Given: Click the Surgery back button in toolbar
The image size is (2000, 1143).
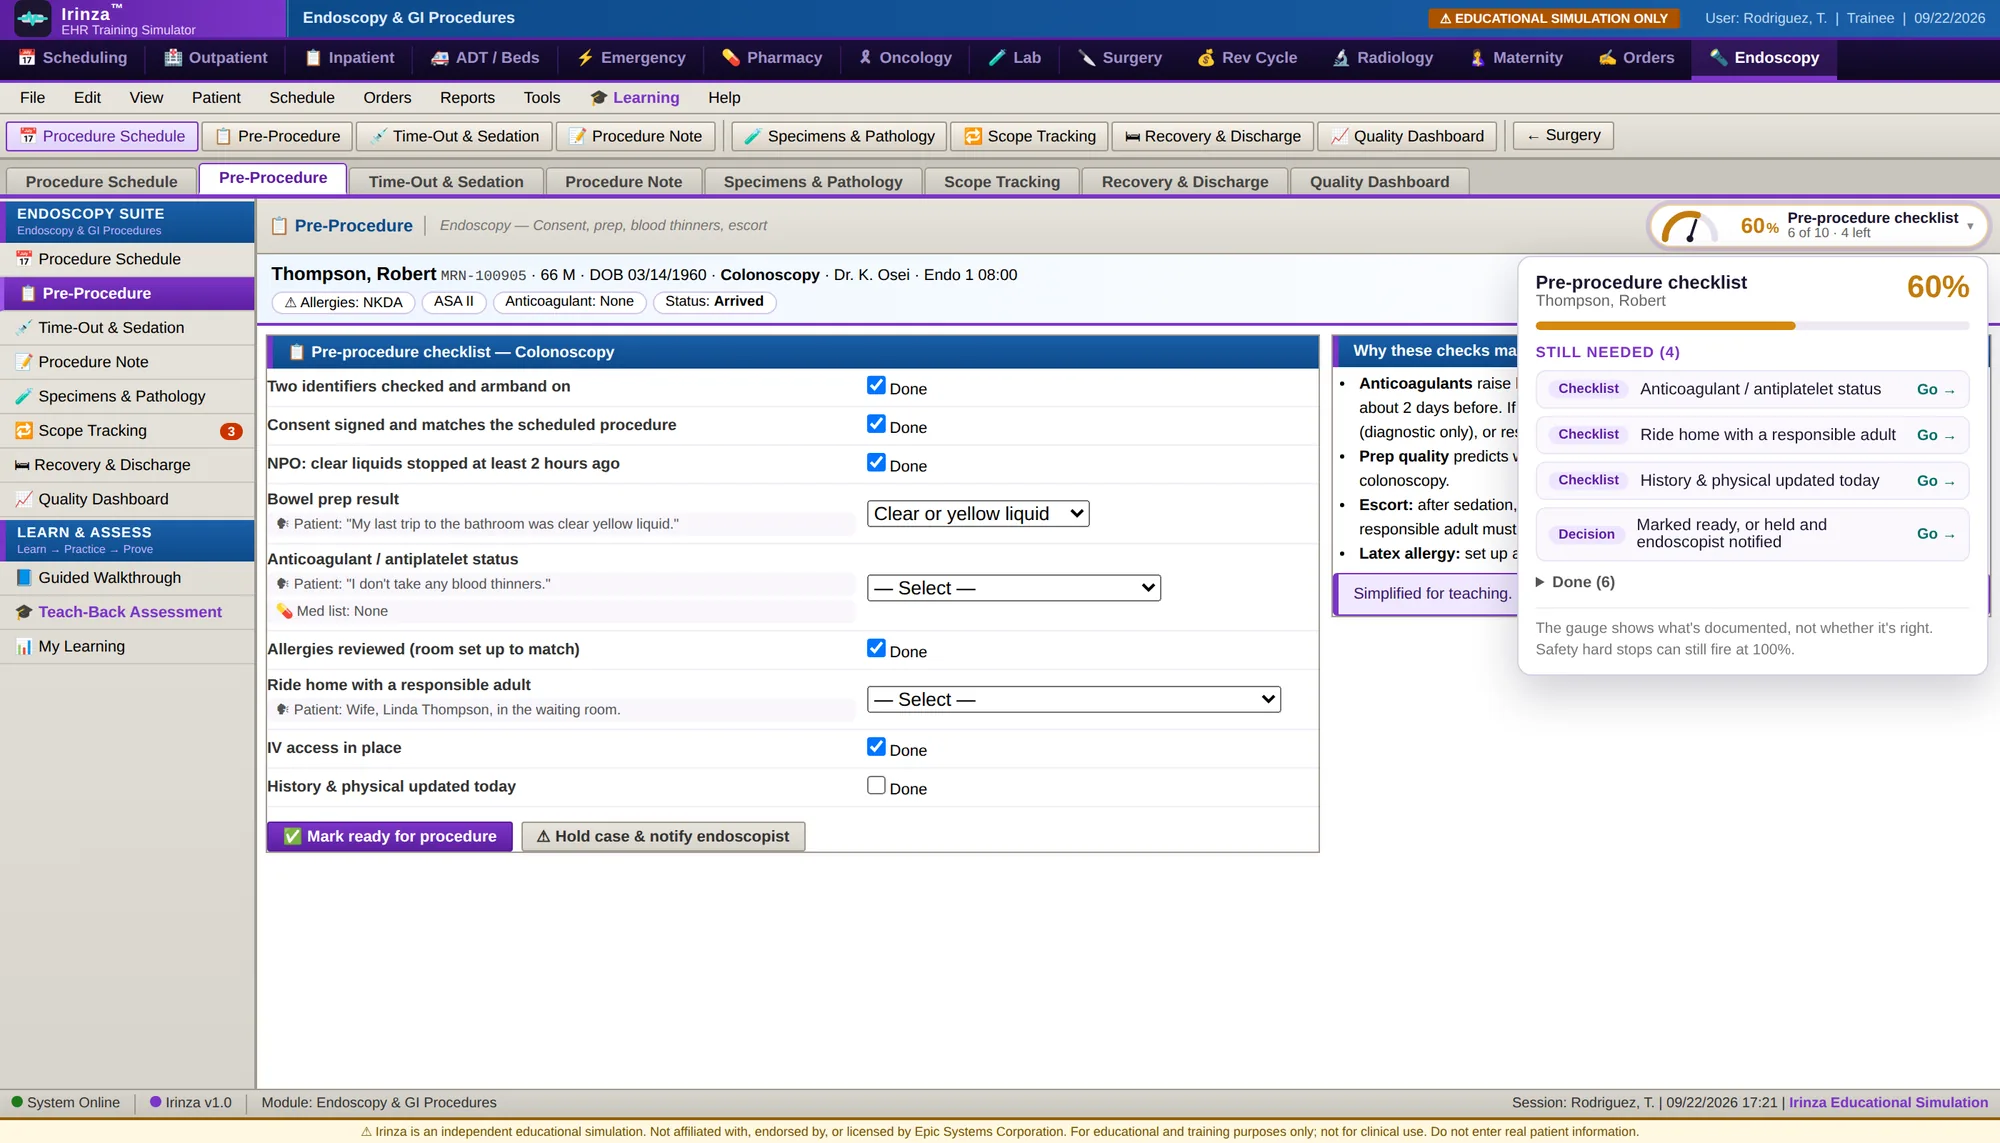Looking at the screenshot, I should (1563, 136).
